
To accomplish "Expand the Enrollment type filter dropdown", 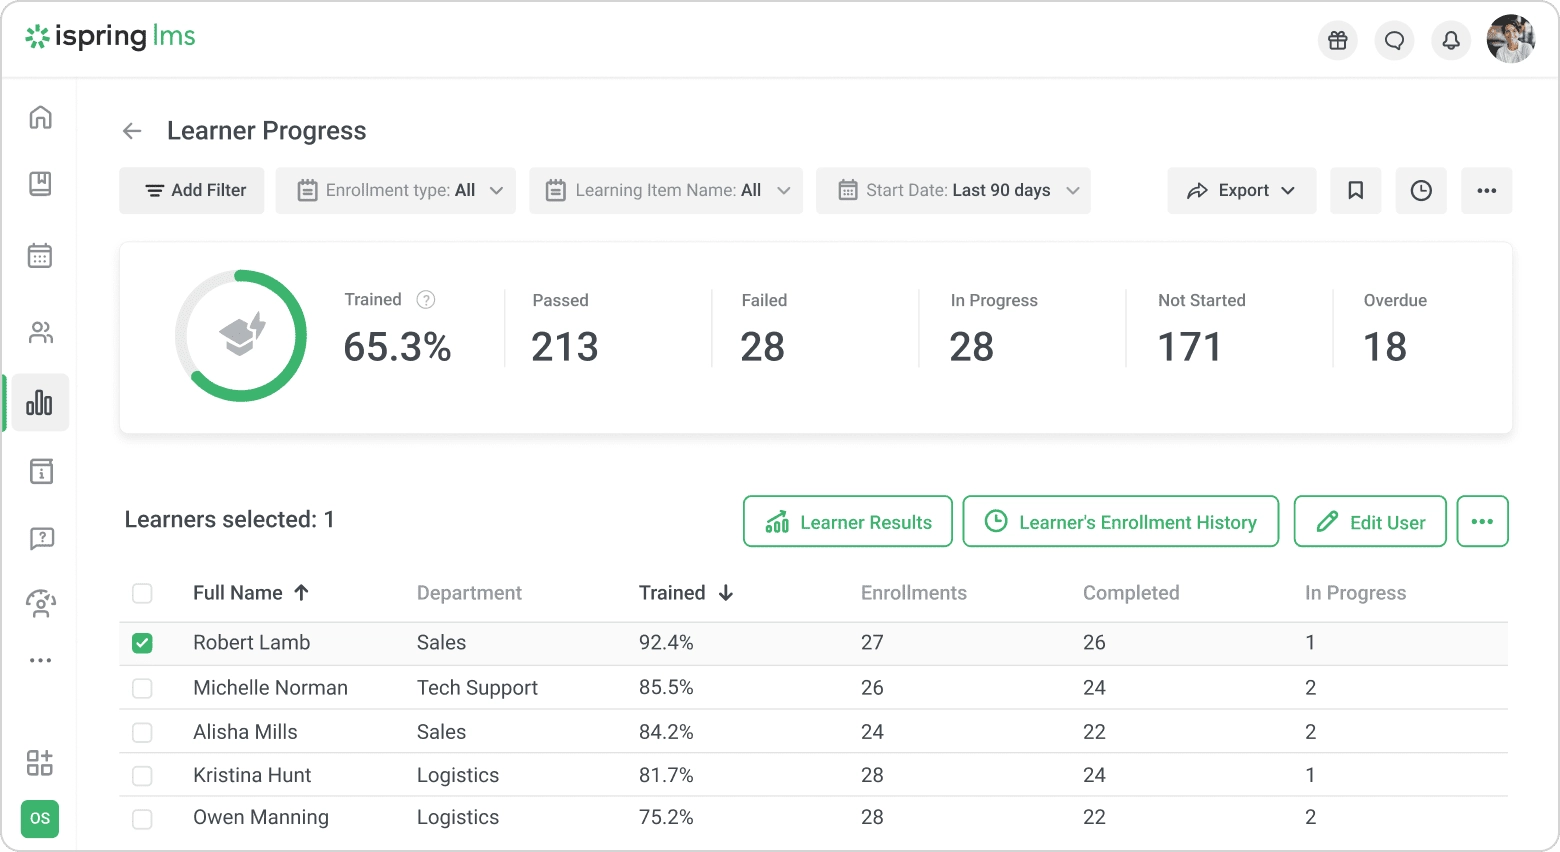I will tap(398, 191).
